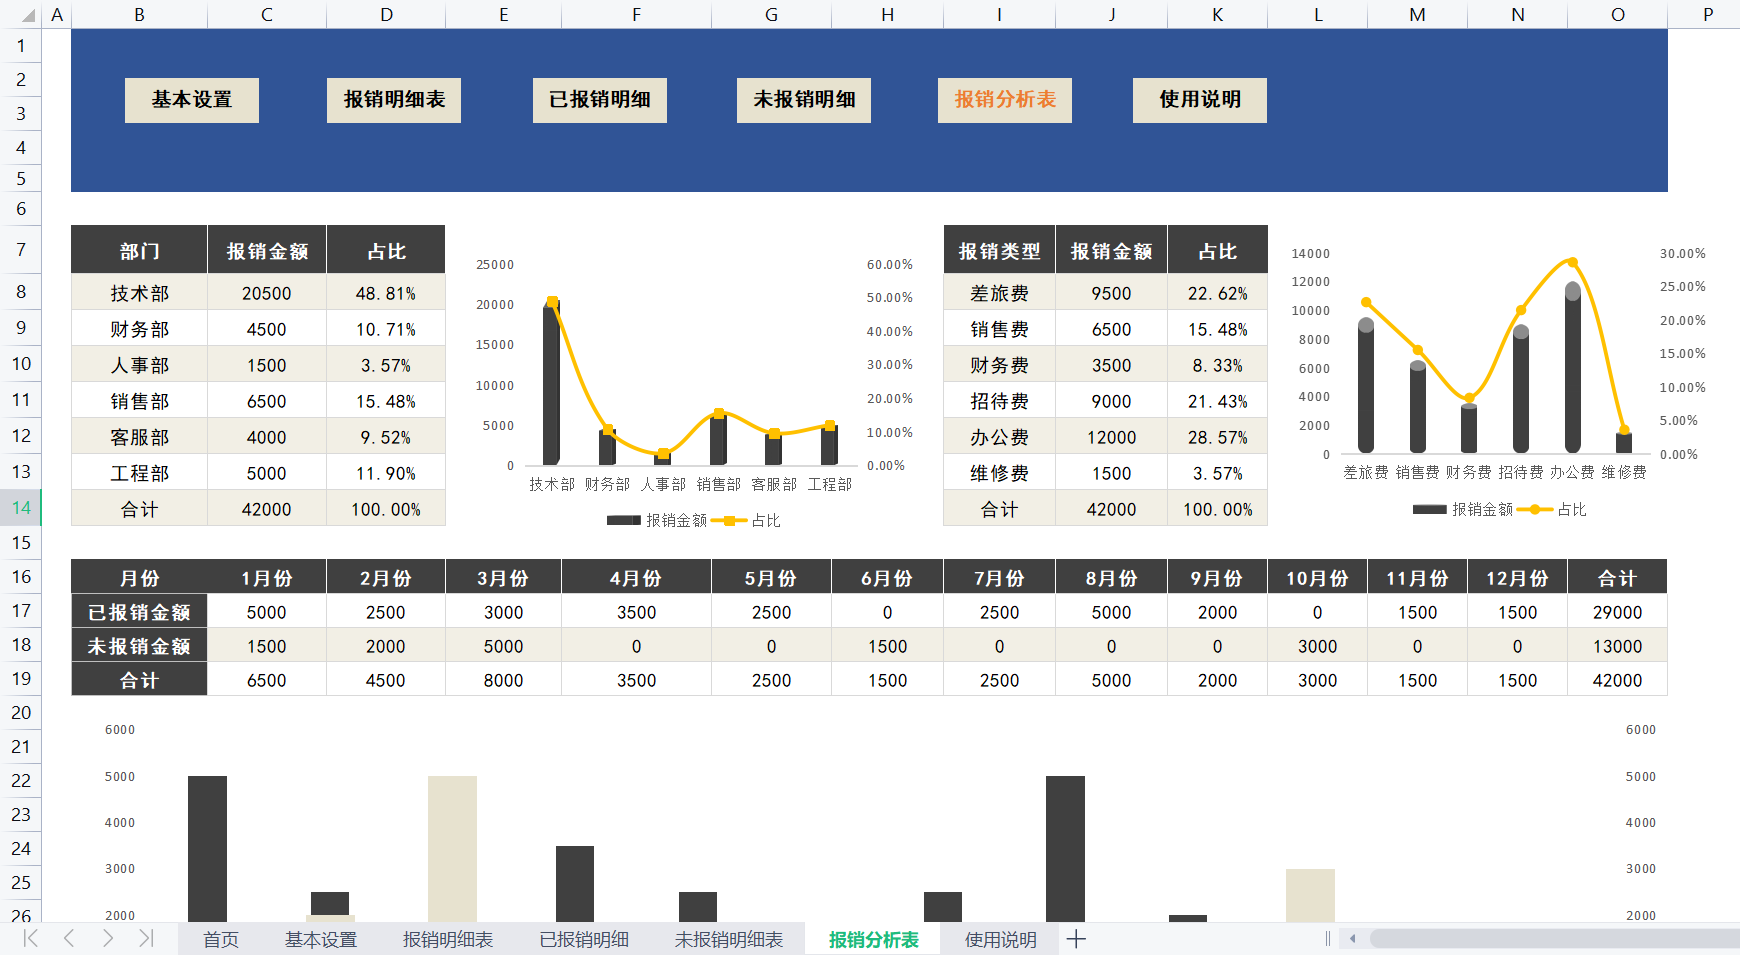The image size is (1740, 955).
Task: Switch to the 使用说明 sheet tab
Action: point(1000,939)
